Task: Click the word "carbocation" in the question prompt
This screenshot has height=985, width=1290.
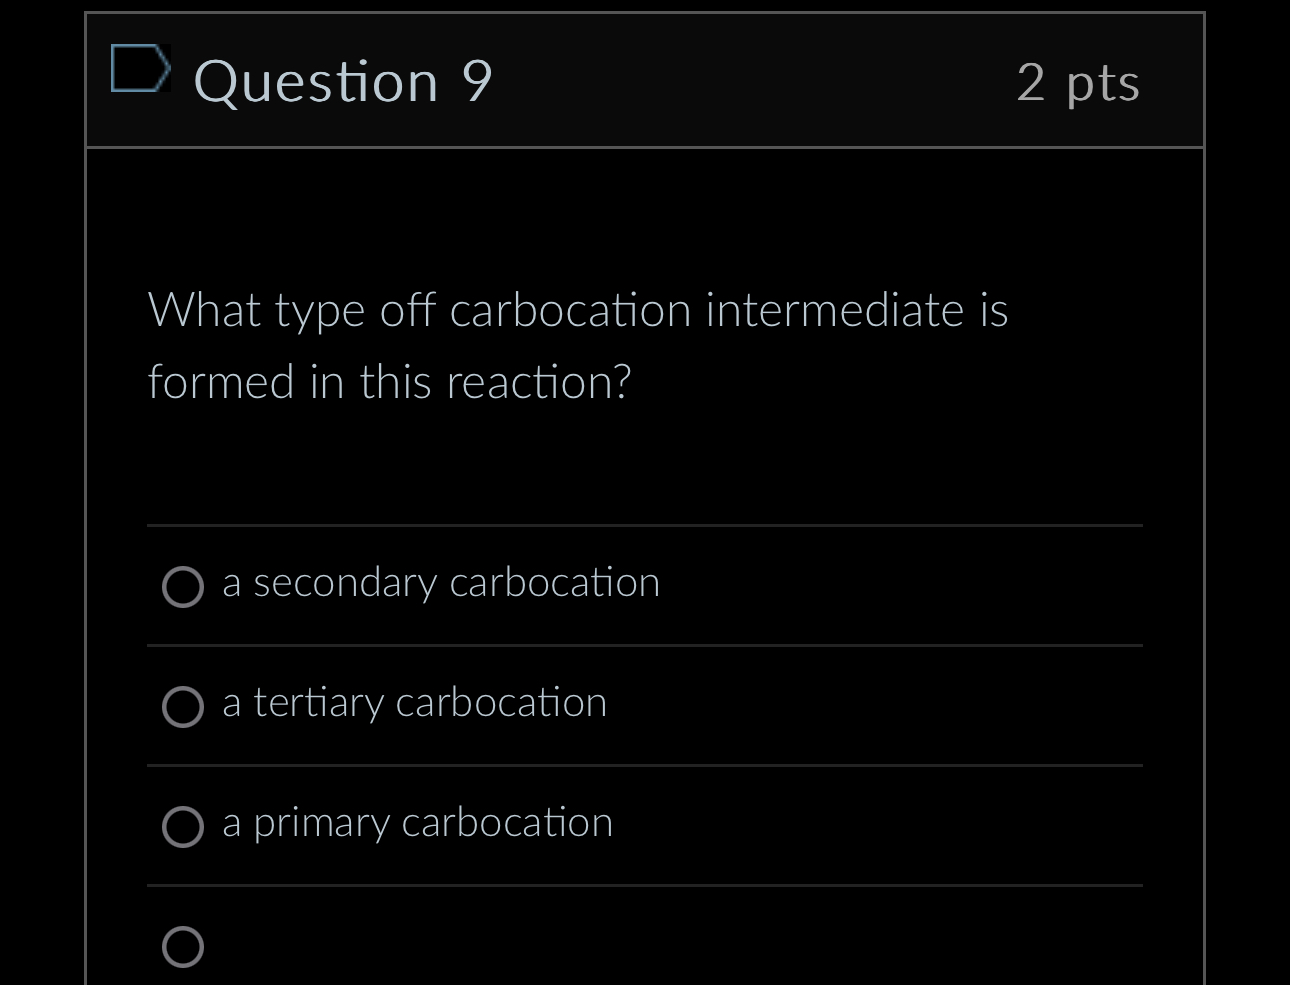Action: [571, 310]
